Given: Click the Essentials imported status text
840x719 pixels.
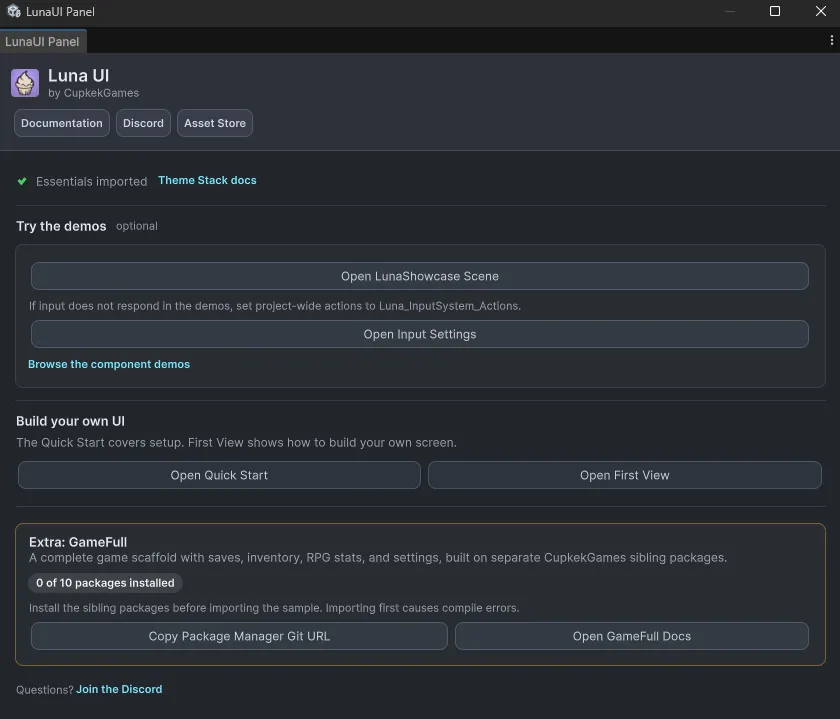Looking at the screenshot, I should [92, 182].
